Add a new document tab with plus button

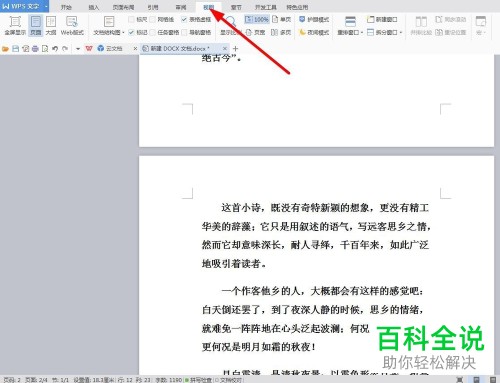point(235,49)
